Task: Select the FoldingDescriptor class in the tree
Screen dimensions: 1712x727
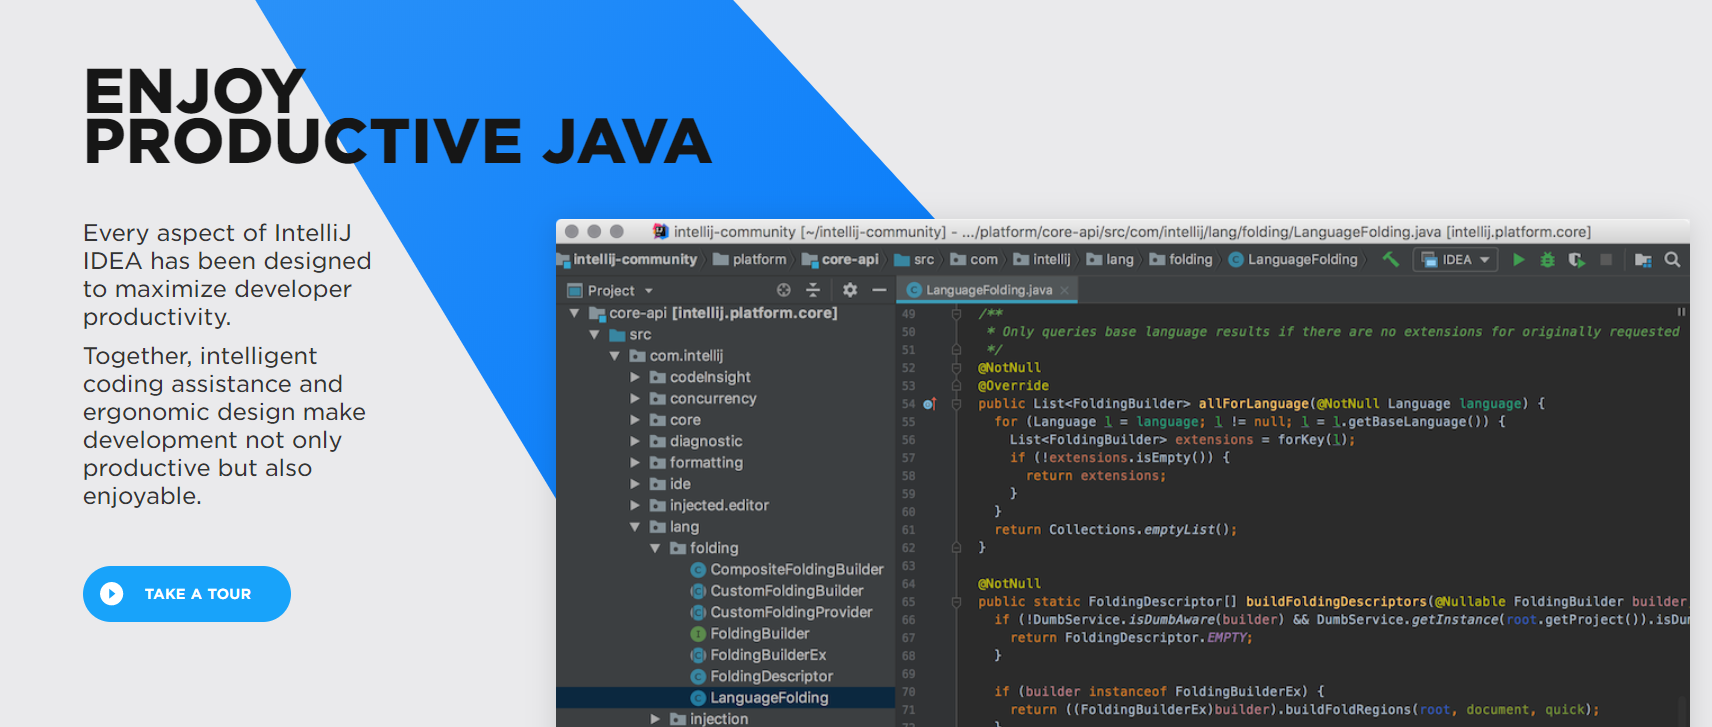Action: pyautogui.click(x=771, y=677)
